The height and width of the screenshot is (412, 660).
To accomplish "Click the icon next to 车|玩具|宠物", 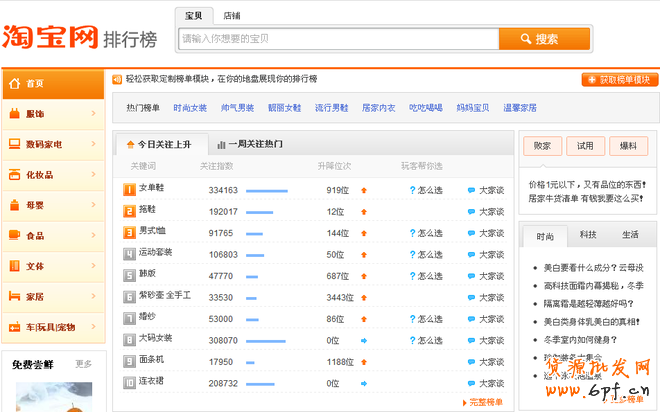I will (14, 327).
